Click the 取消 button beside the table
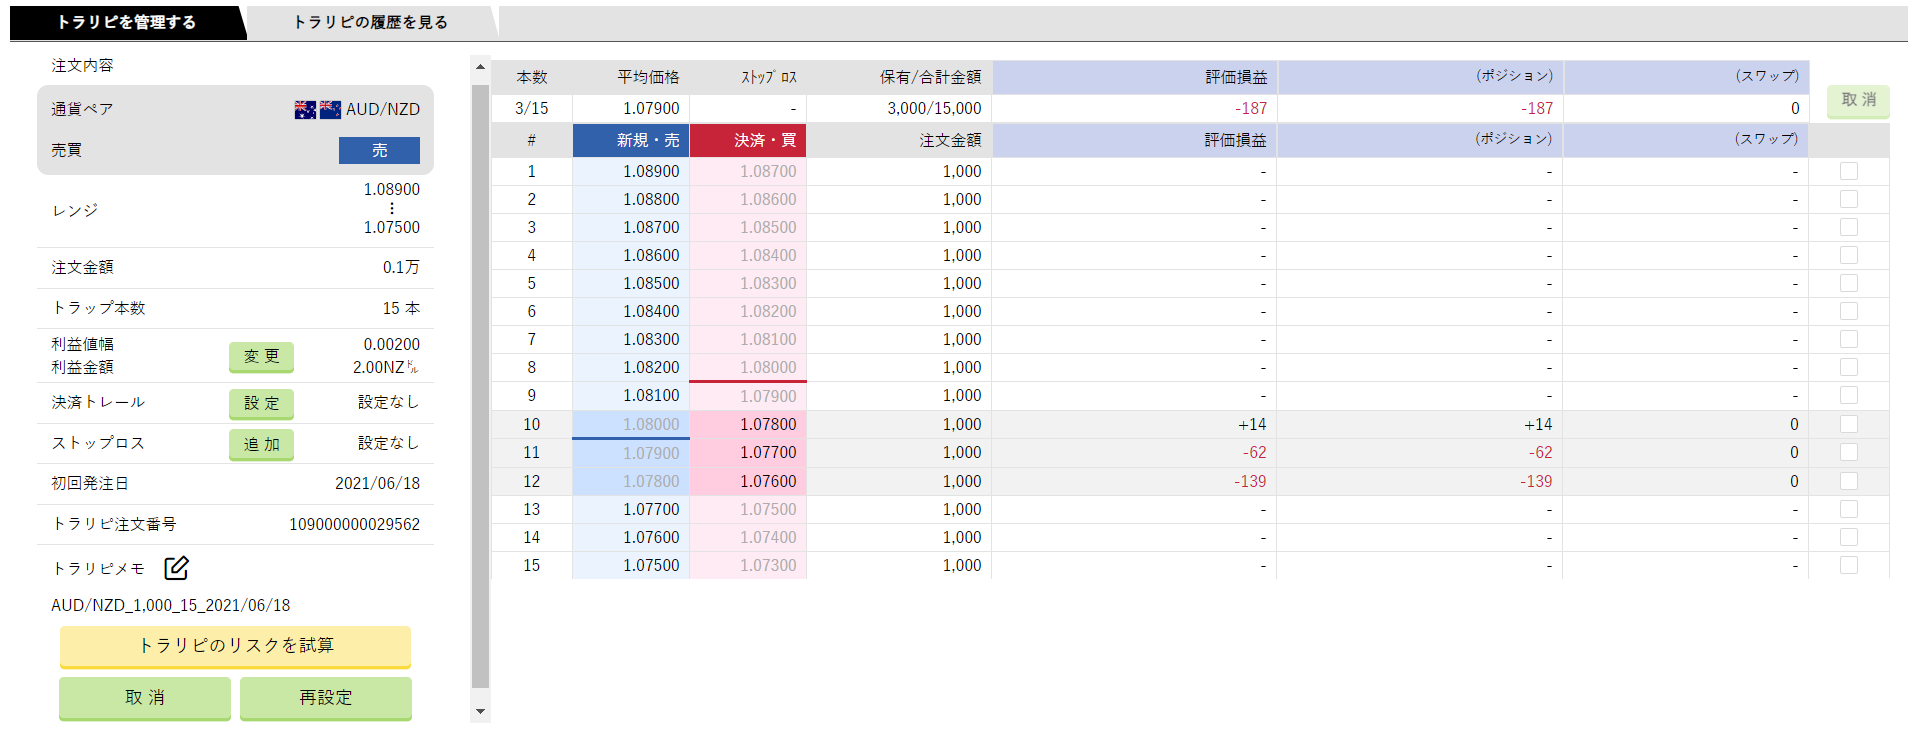This screenshot has width=1919, height=731. [x=1858, y=101]
